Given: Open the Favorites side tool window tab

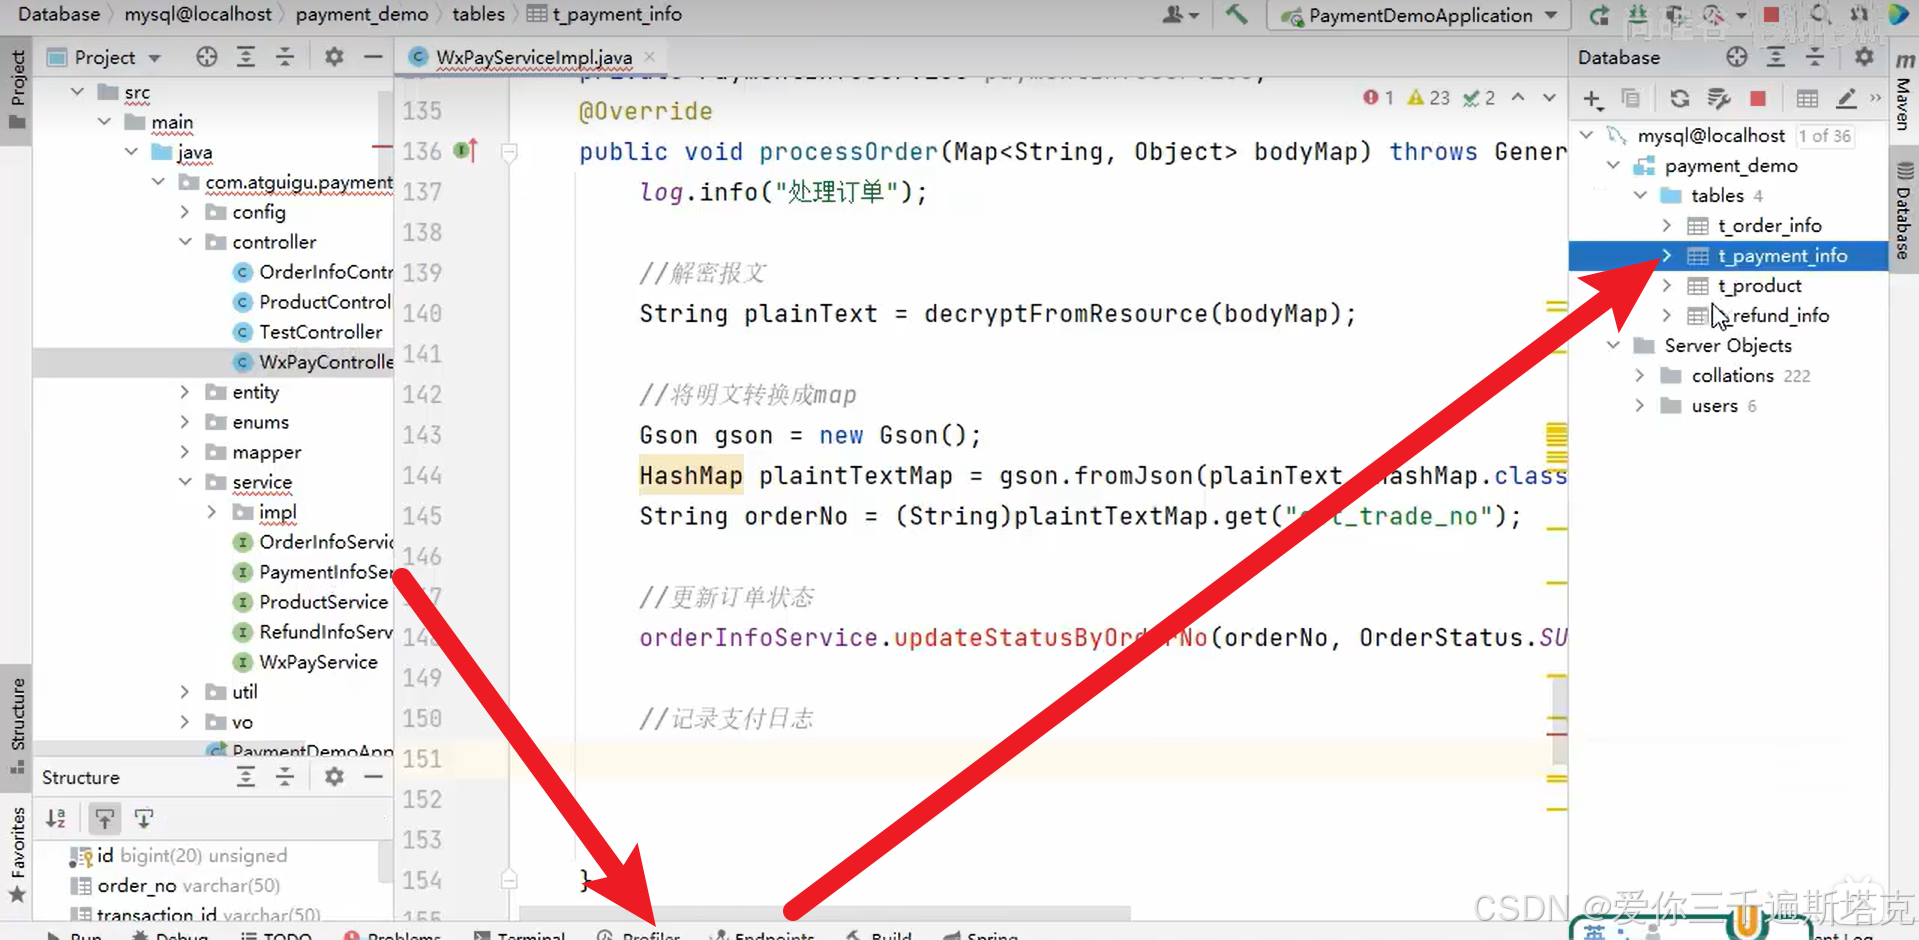Looking at the screenshot, I should (x=16, y=855).
